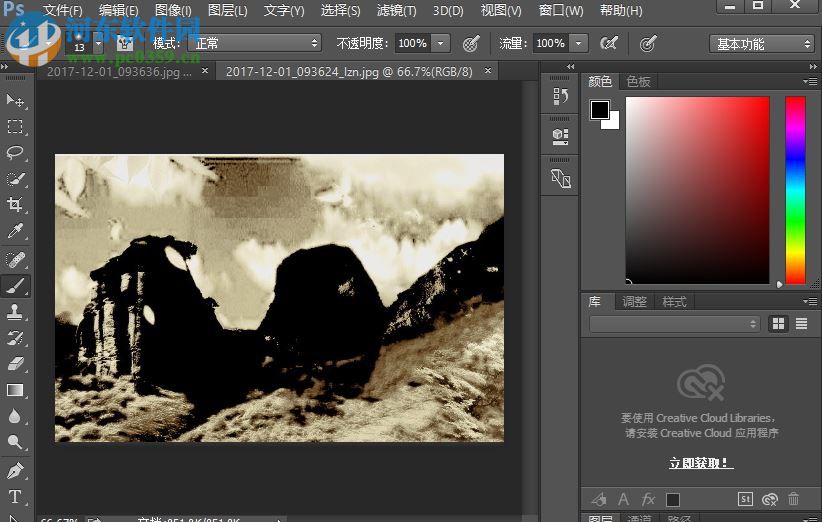The height and width of the screenshot is (522, 822).
Task: Open the blend mode 正常 dropdown
Action: point(256,44)
